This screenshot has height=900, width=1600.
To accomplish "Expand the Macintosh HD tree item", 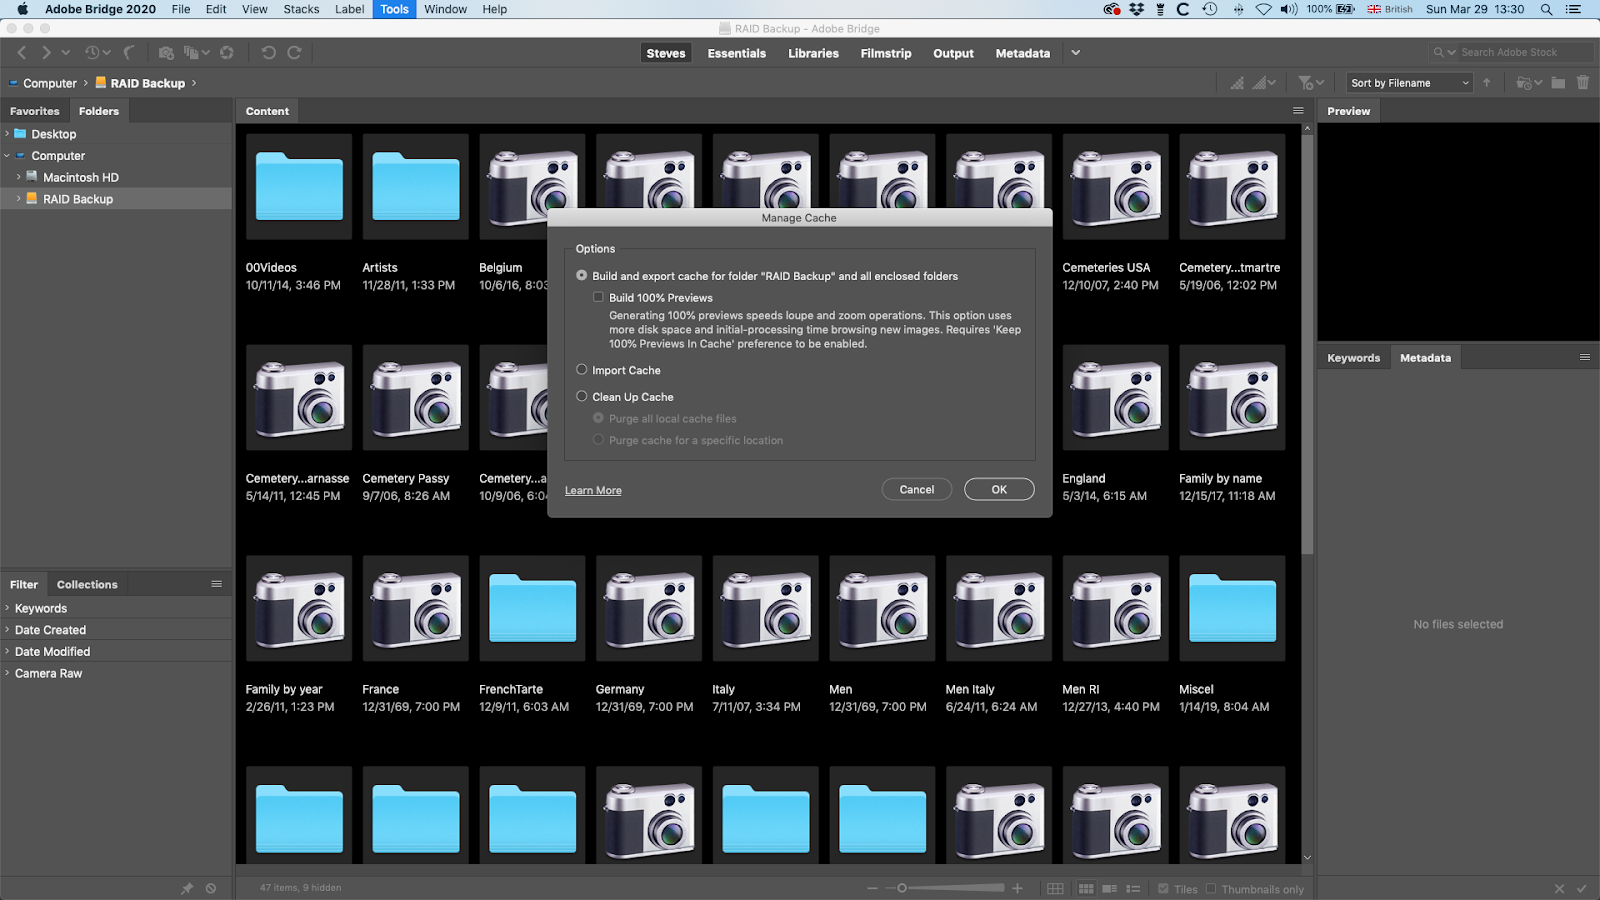I will coord(18,177).
